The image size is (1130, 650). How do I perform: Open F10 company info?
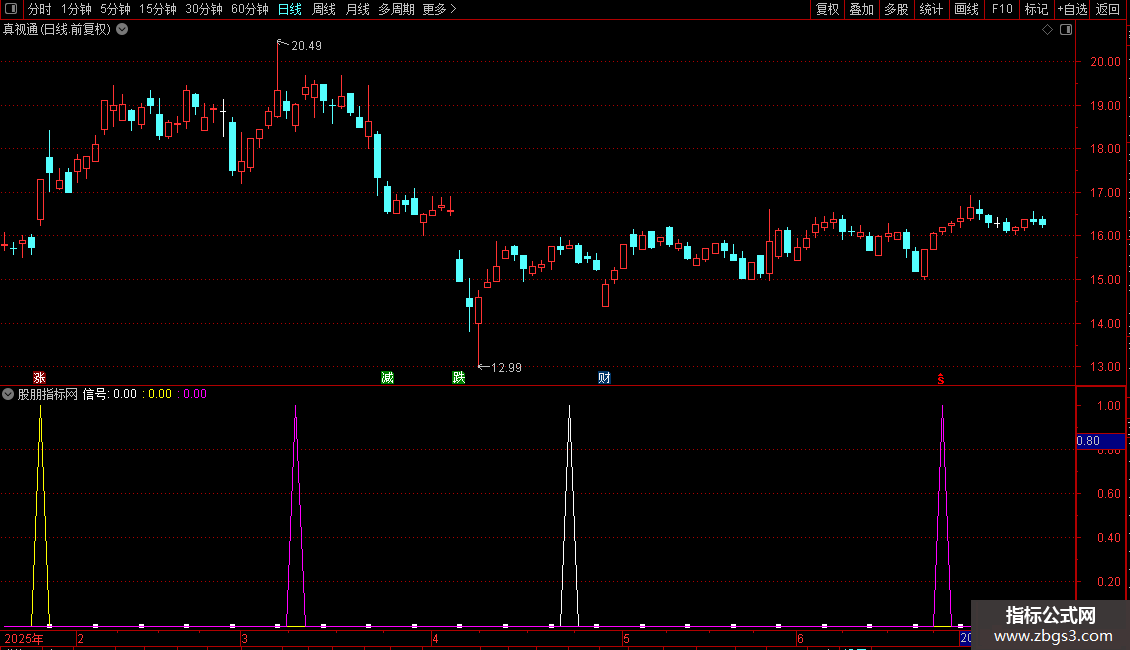1002,9
